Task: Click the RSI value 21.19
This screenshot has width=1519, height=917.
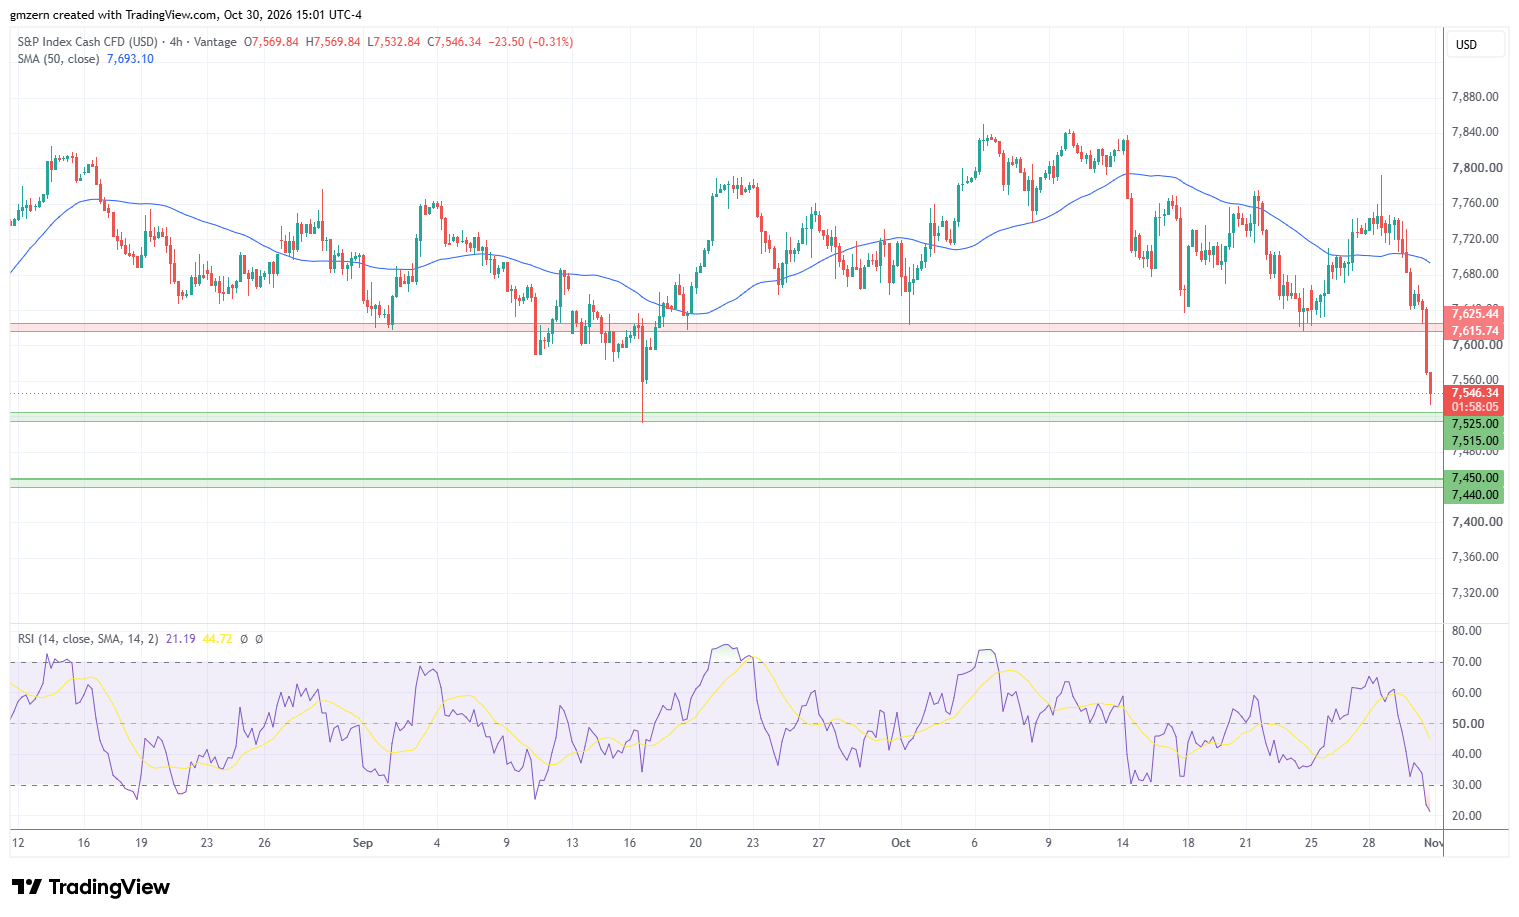Action: coord(181,639)
